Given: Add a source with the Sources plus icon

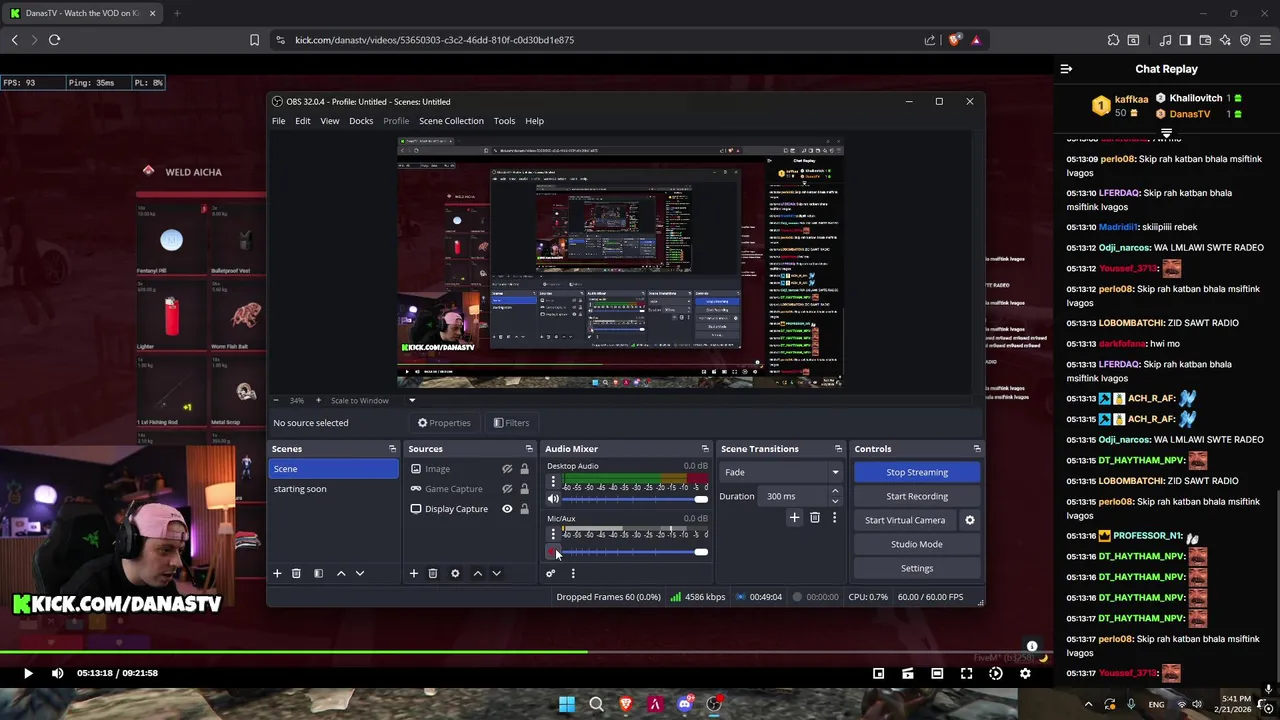Looking at the screenshot, I should coord(413,573).
